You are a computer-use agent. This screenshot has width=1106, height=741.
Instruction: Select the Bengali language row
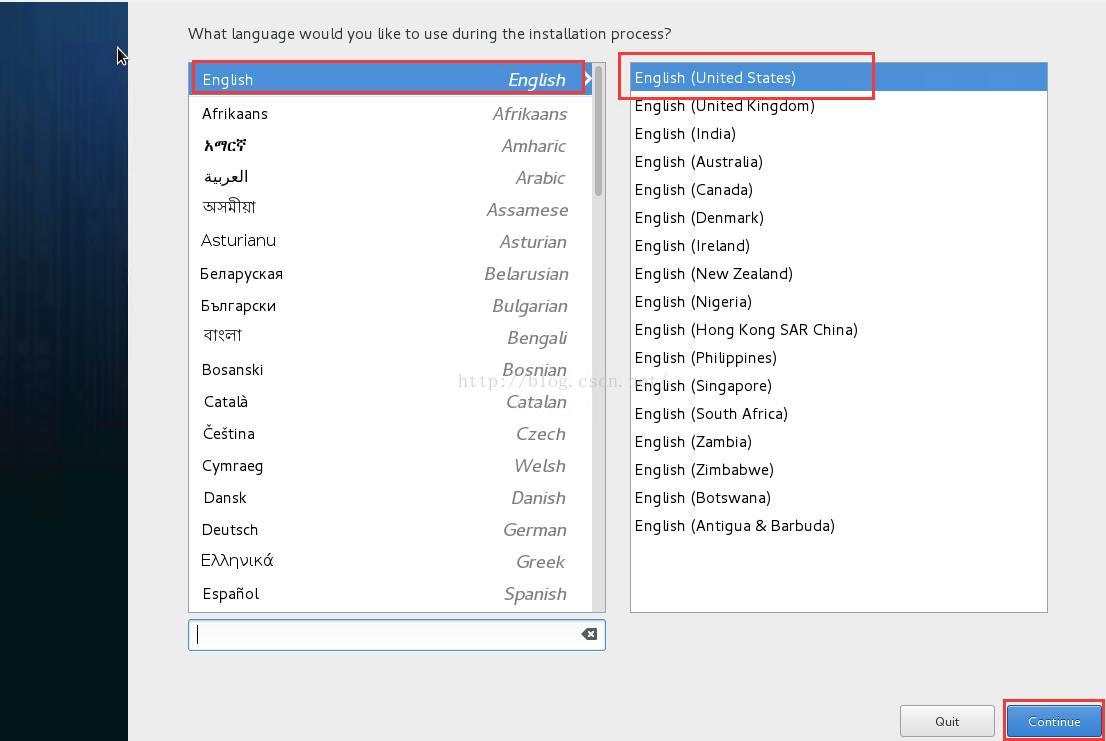(x=391, y=338)
